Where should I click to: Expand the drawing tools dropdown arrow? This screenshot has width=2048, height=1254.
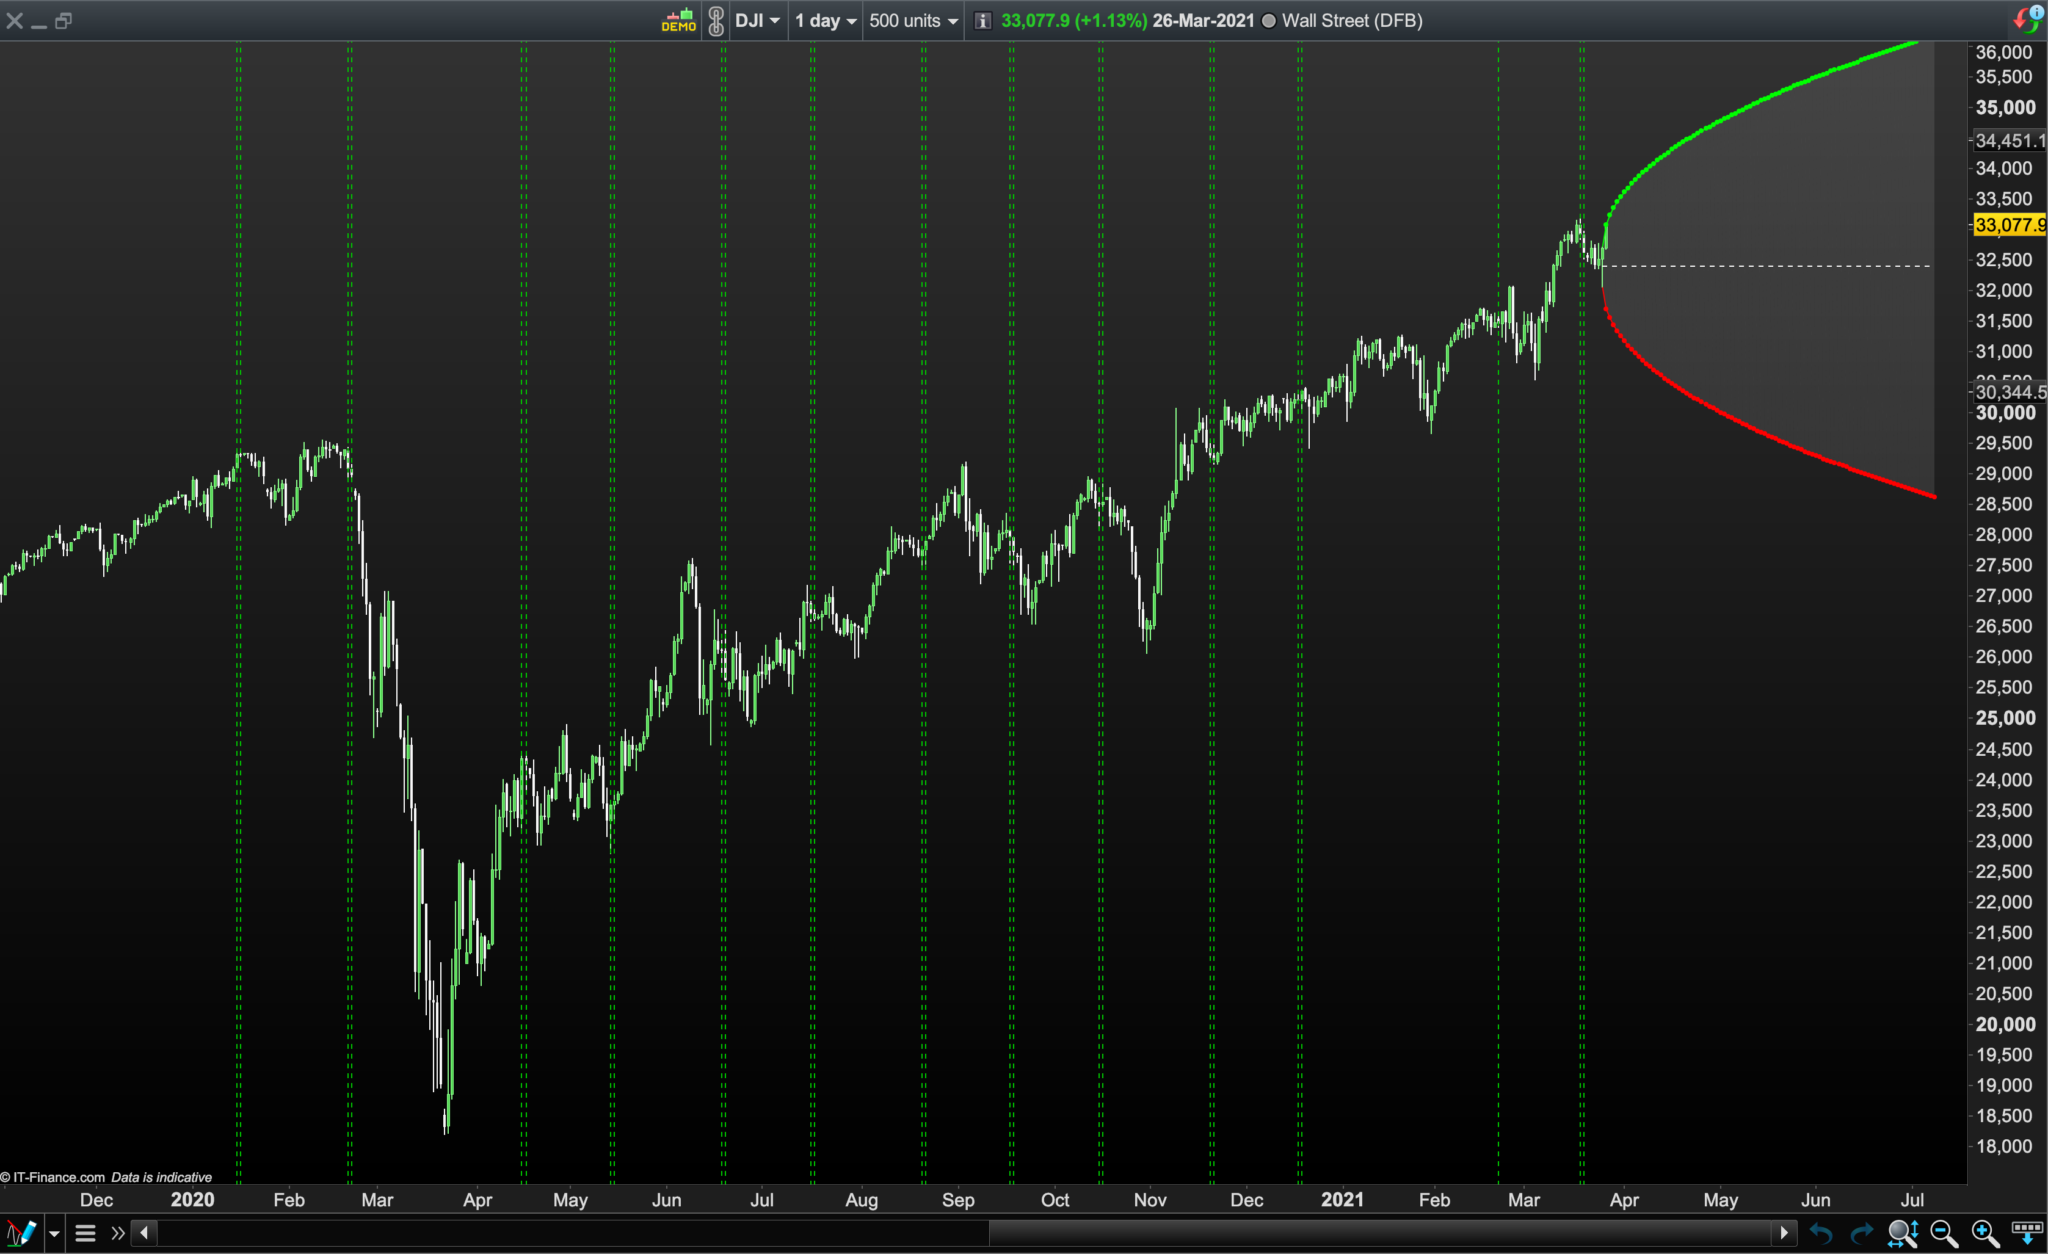click(x=54, y=1233)
